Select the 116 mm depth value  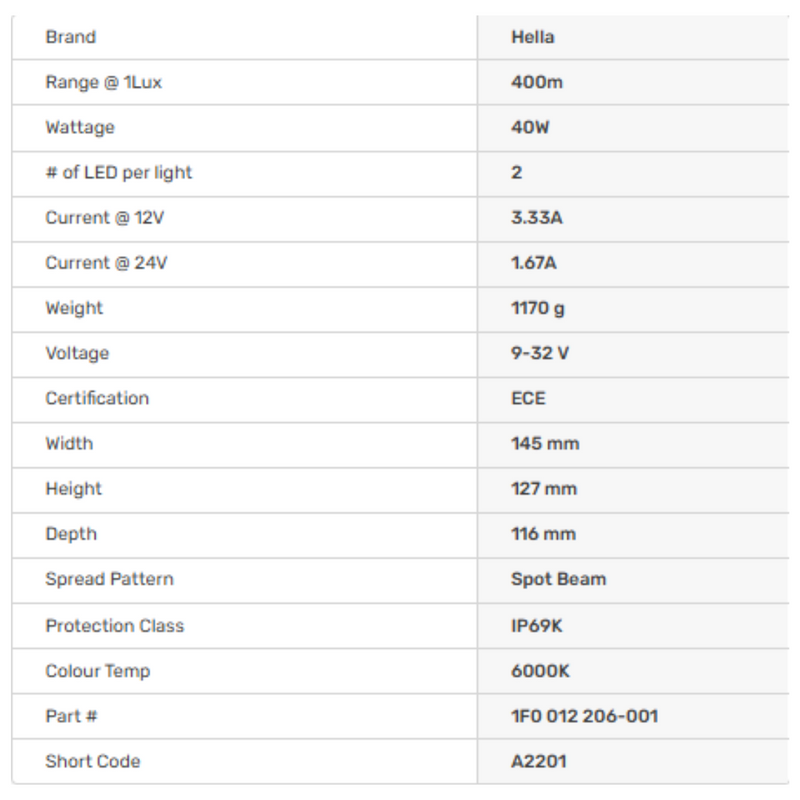pyautogui.click(x=544, y=534)
